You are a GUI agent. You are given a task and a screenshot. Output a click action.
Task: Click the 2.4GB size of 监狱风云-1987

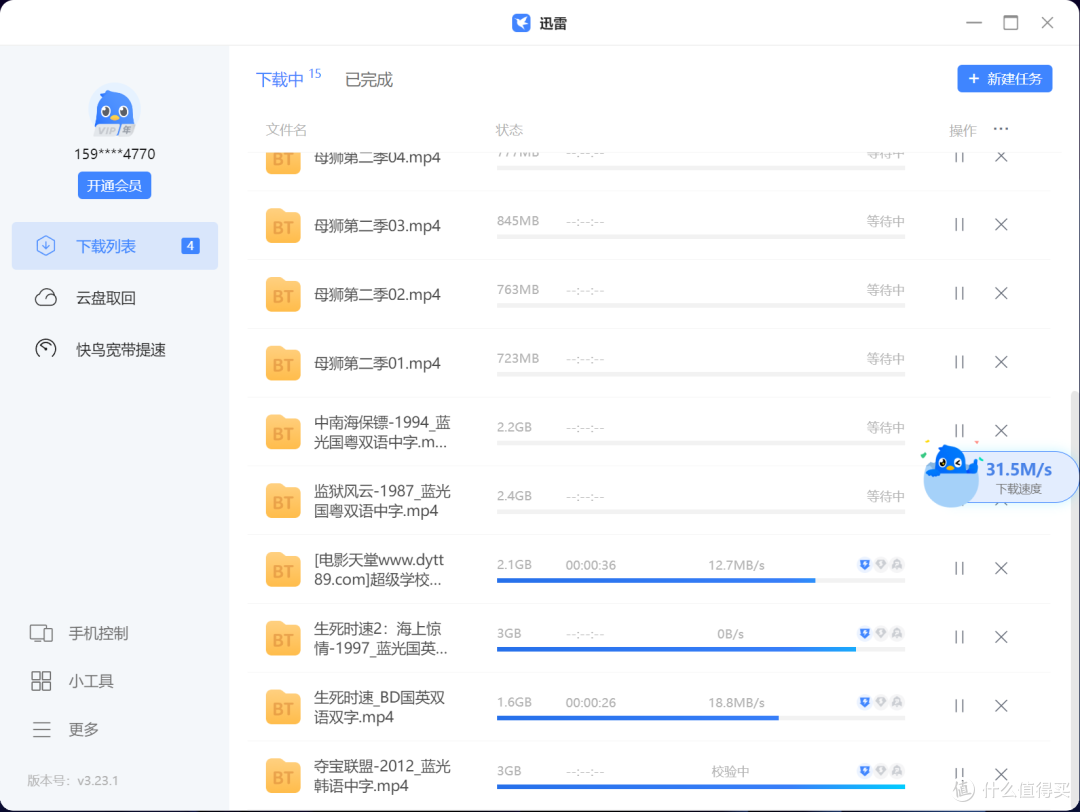tap(514, 496)
